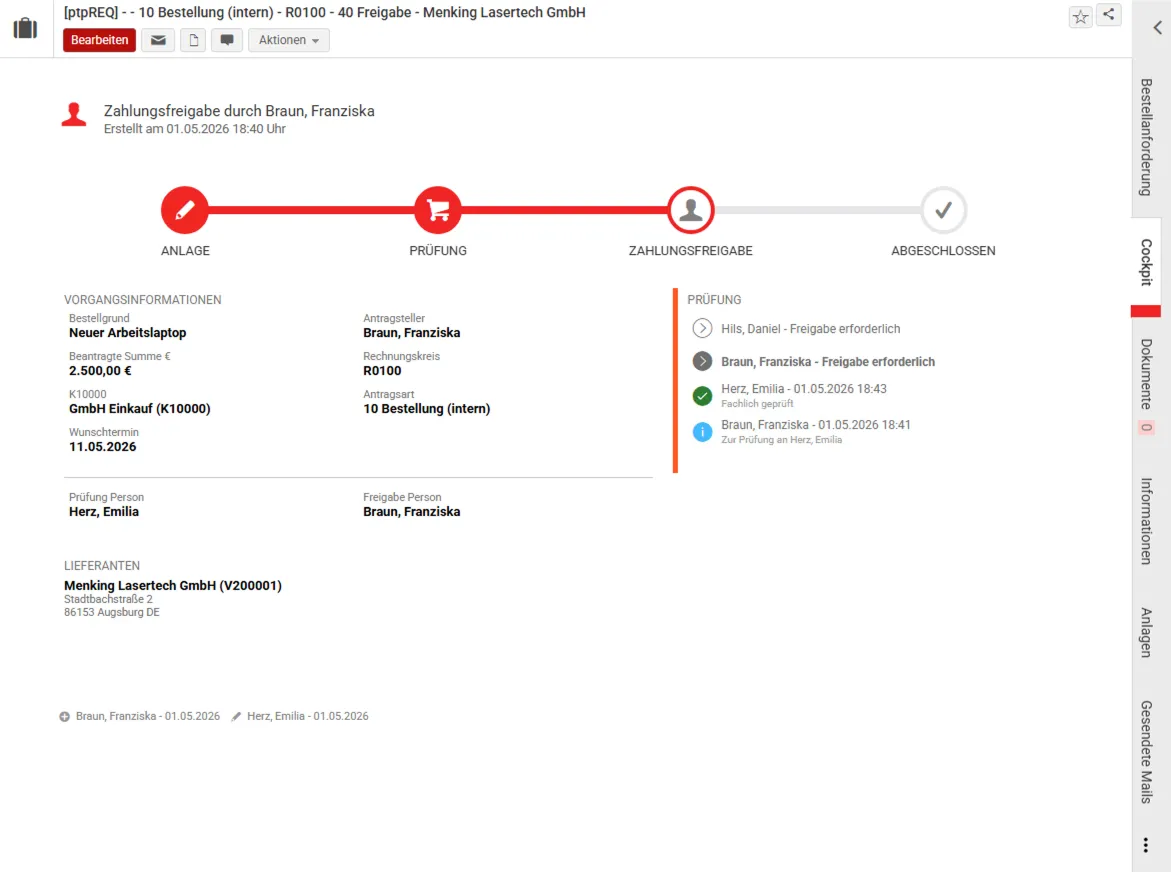The image size is (1171, 872).
Task: Click address line 86153 Augsburg DE
Action: point(111,612)
